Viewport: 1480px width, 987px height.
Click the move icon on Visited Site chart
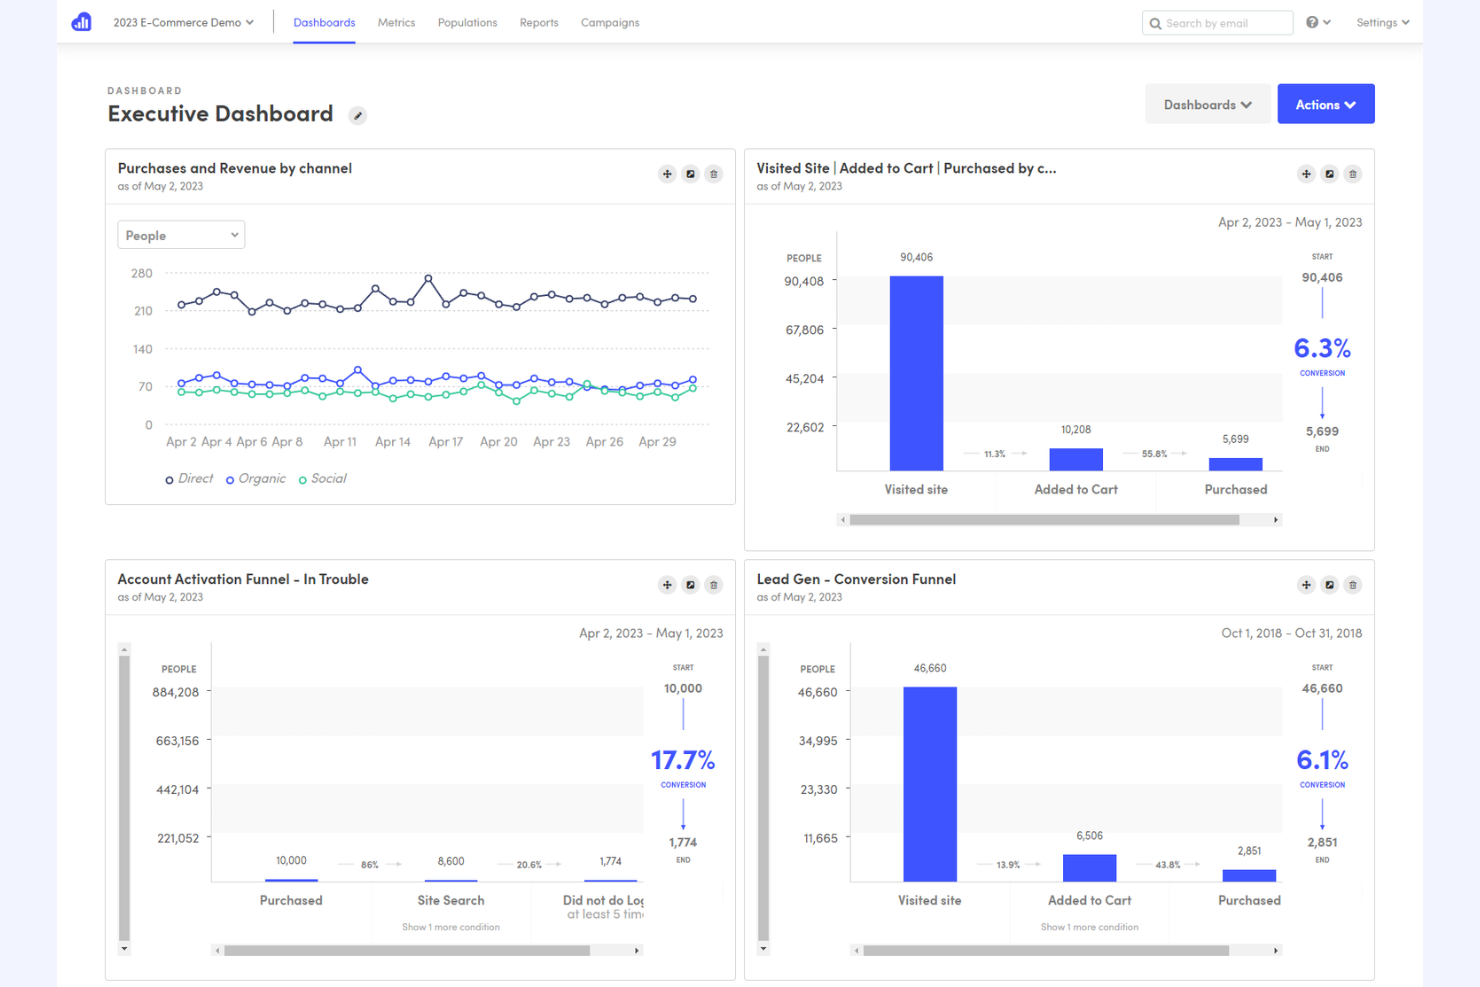(x=1306, y=174)
